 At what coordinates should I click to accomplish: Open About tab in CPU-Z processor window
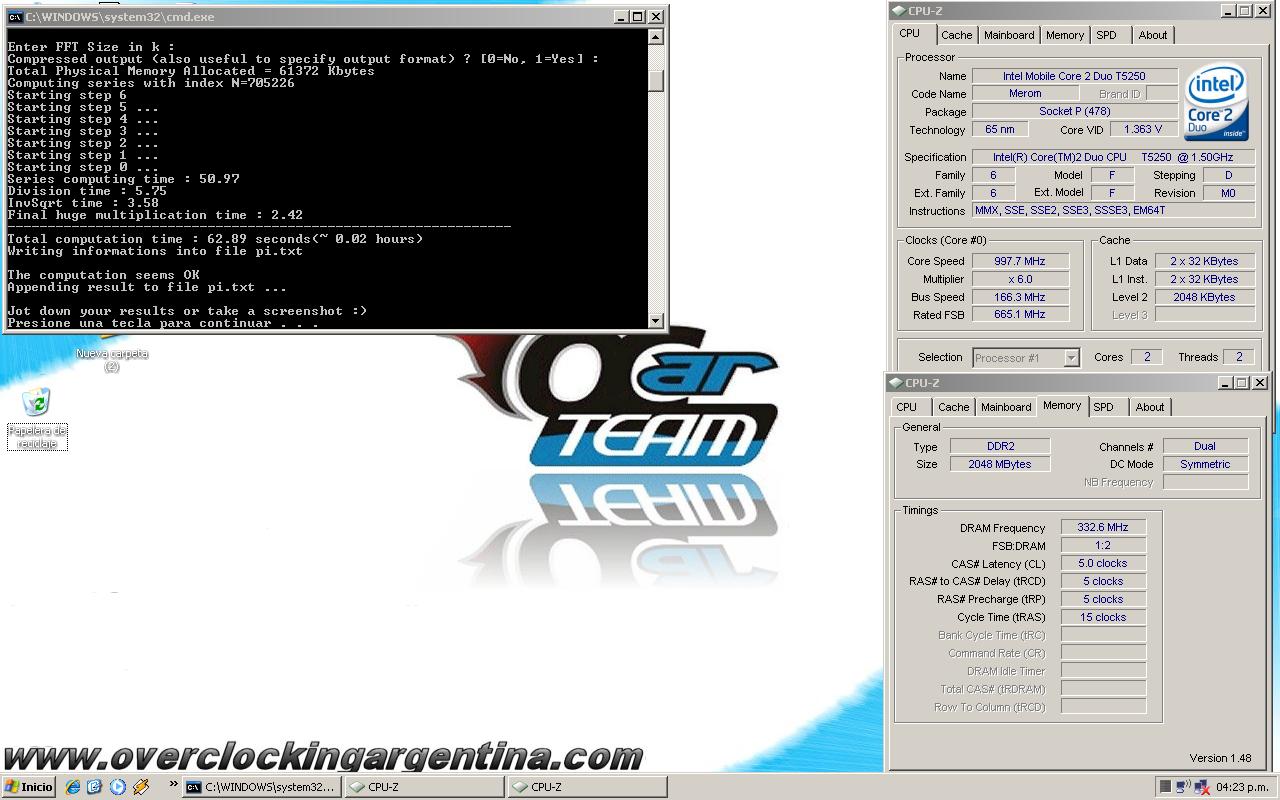click(1153, 35)
